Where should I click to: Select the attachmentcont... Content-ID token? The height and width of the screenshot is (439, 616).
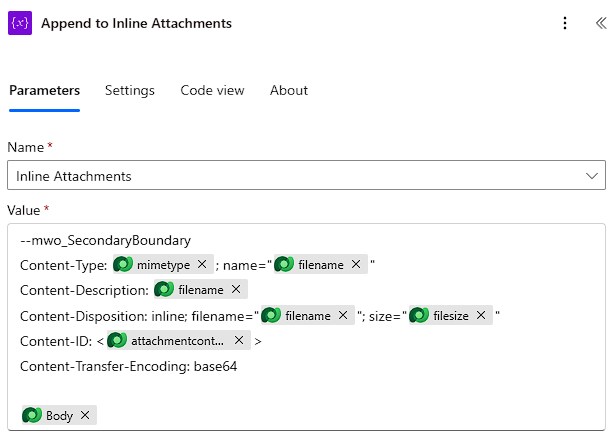(178, 341)
